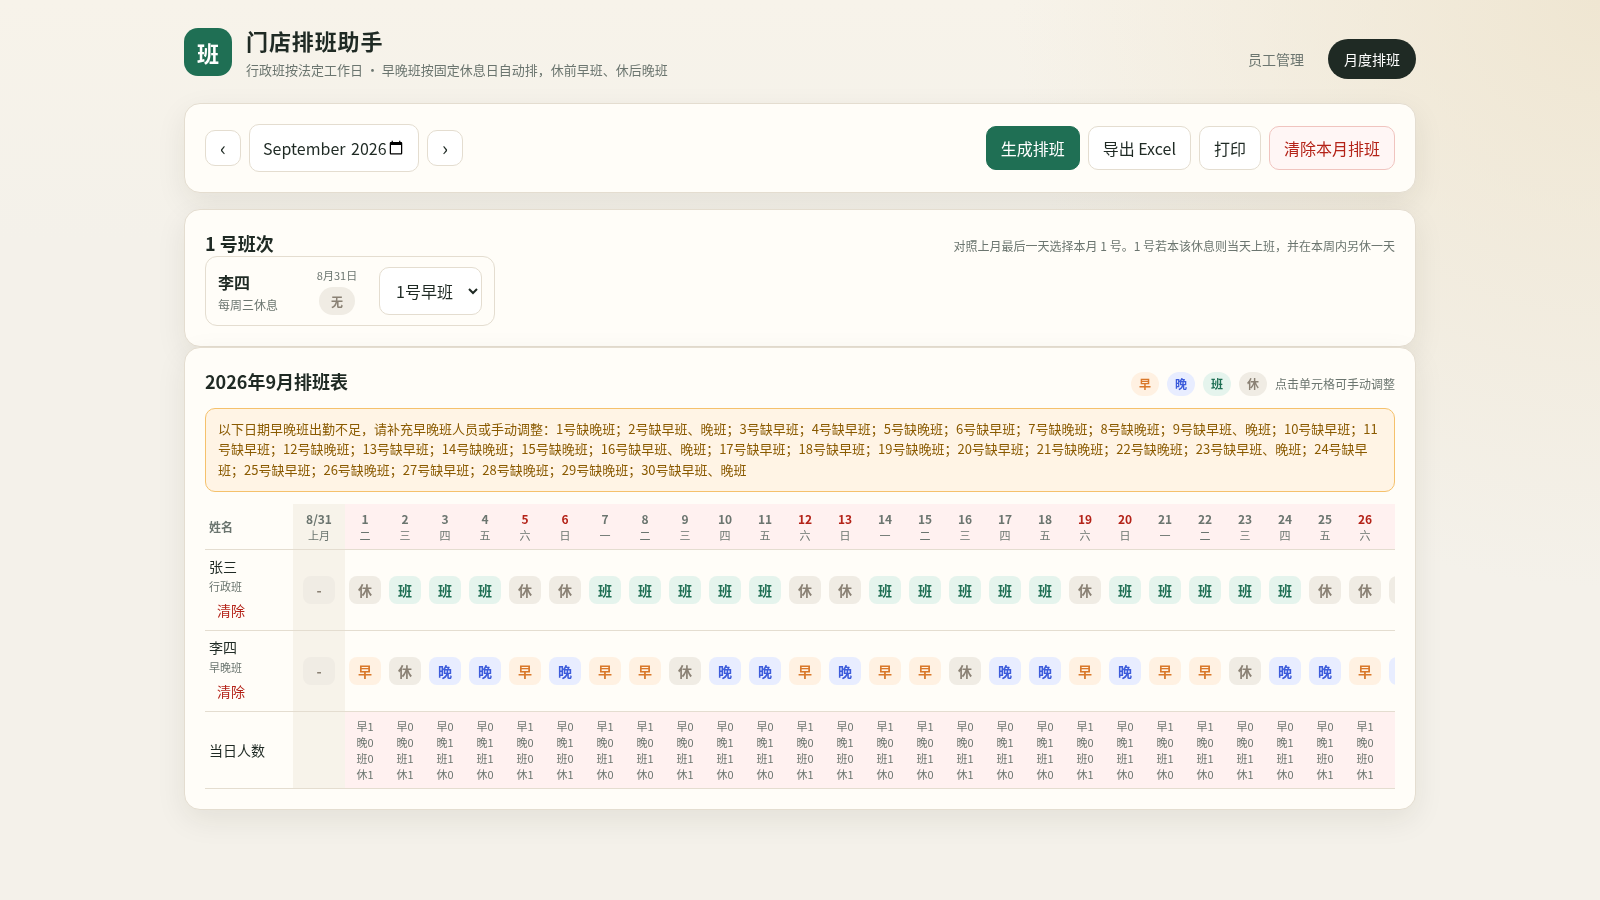Click 张三's 休 cell on day 19
Screen dimensions: 1600x900
pos(1085,590)
